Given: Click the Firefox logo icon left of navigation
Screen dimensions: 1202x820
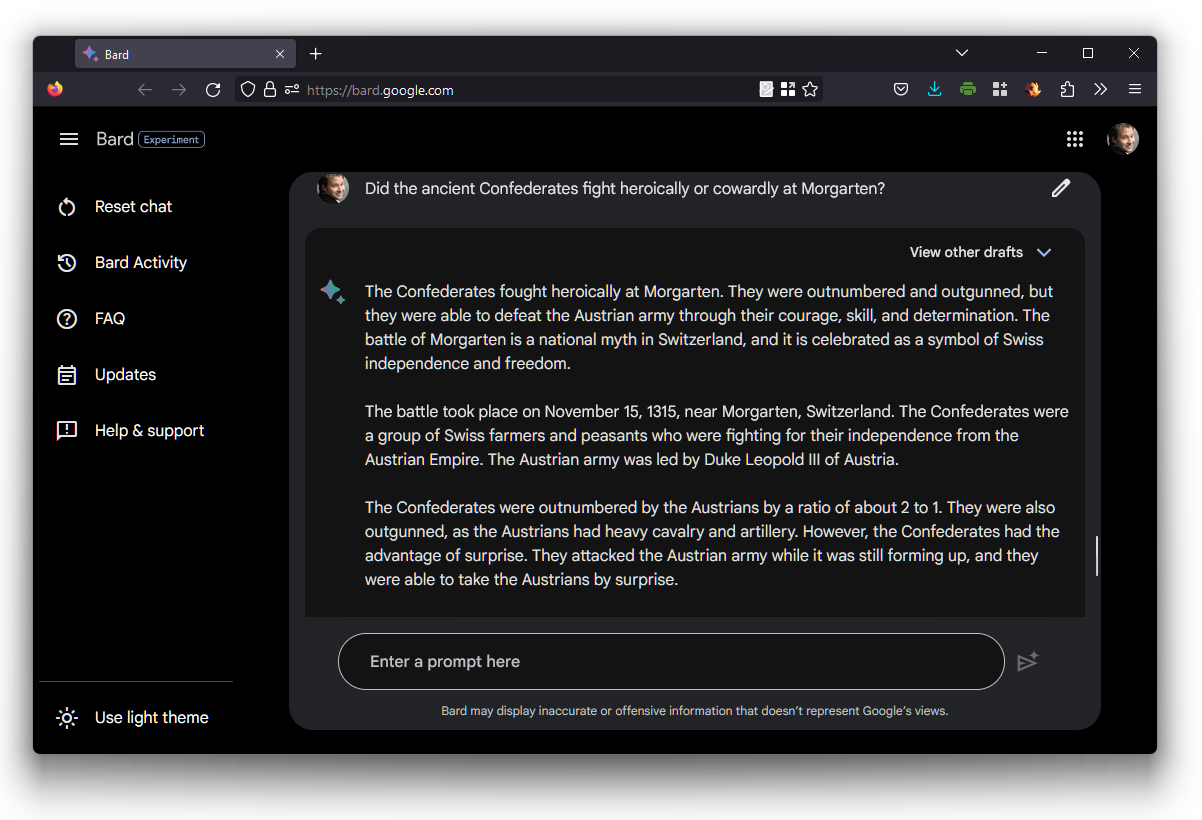Looking at the screenshot, I should (55, 90).
